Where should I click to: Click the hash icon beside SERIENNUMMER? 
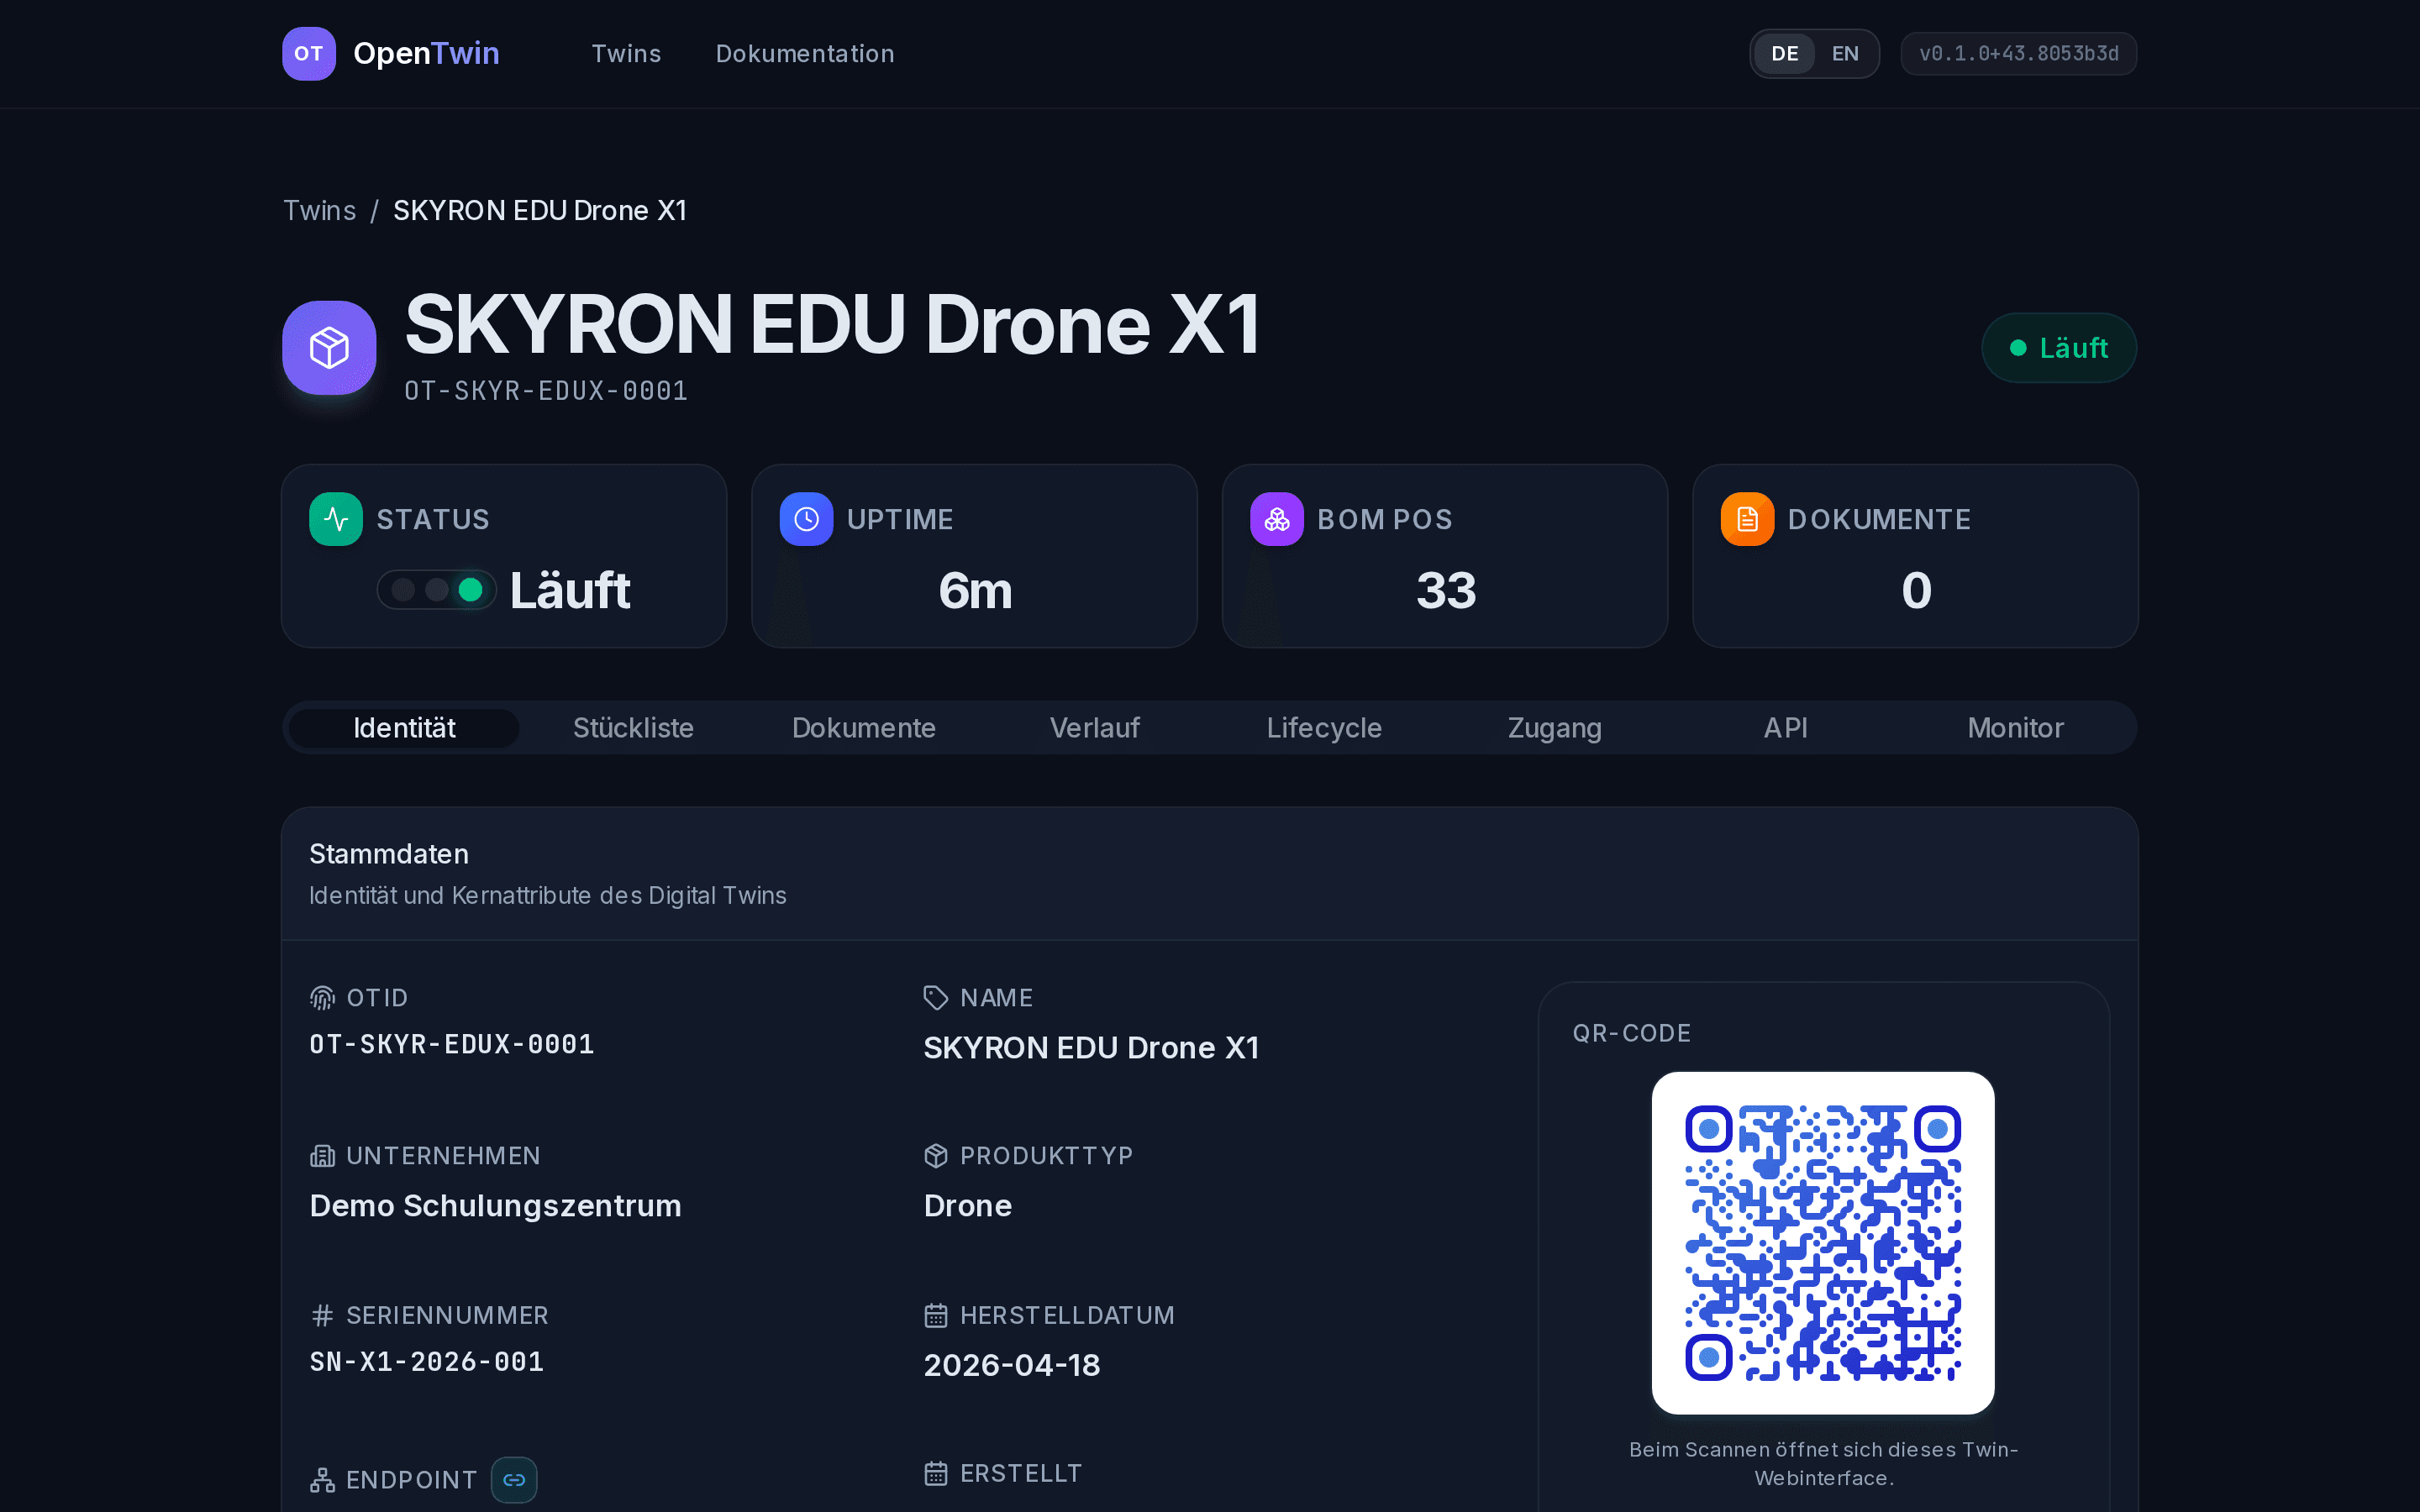coord(322,1315)
